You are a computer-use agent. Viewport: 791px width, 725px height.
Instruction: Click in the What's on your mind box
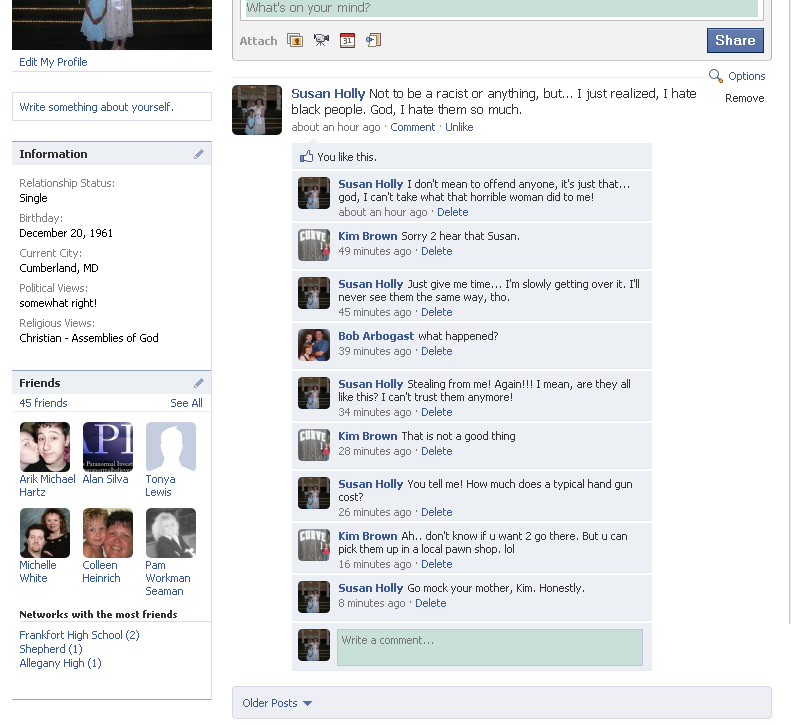click(x=501, y=8)
